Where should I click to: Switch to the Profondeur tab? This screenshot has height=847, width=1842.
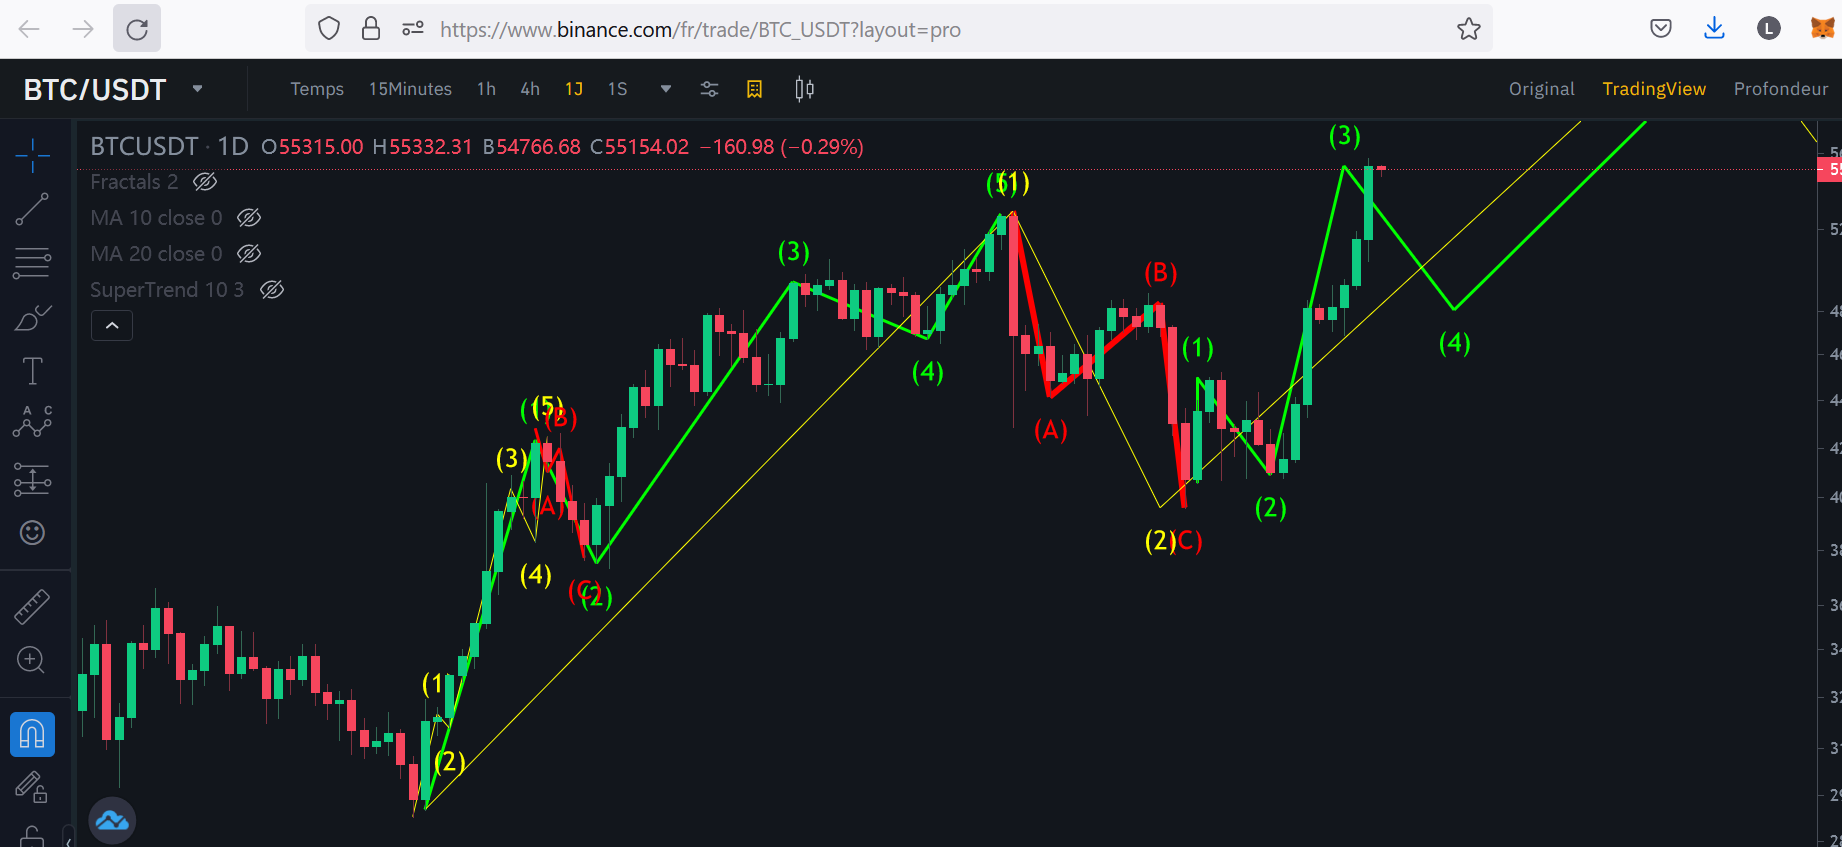(x=1780, y=89)
